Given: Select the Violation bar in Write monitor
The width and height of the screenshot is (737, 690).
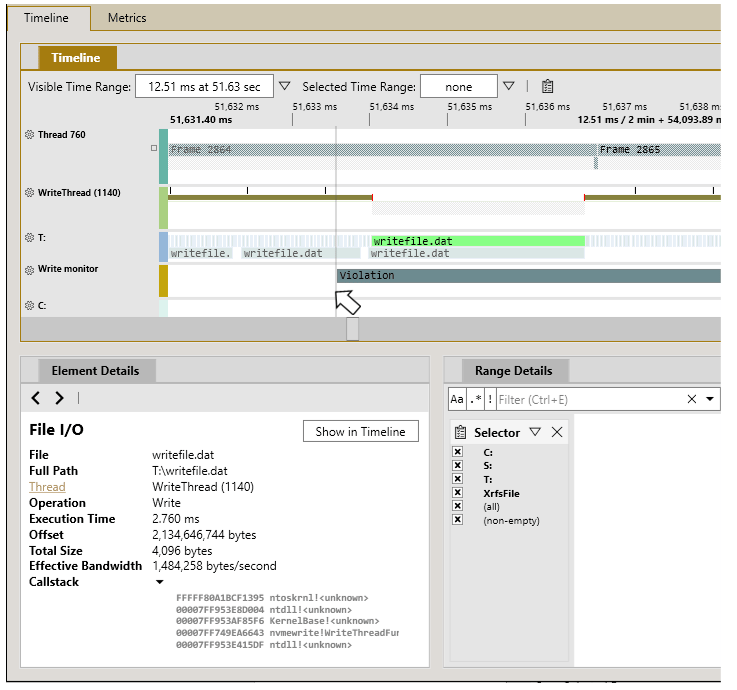Looking at the screenshot, I should pyautogui.click(x=529, y=276).
